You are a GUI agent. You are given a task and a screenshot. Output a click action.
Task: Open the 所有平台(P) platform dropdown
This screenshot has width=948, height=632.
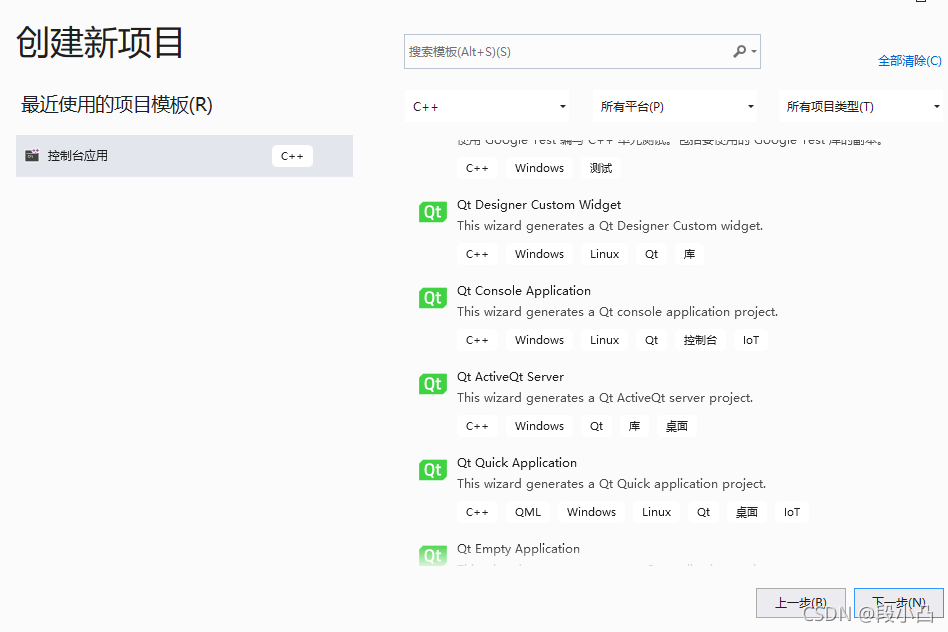(x=675, y=106)
